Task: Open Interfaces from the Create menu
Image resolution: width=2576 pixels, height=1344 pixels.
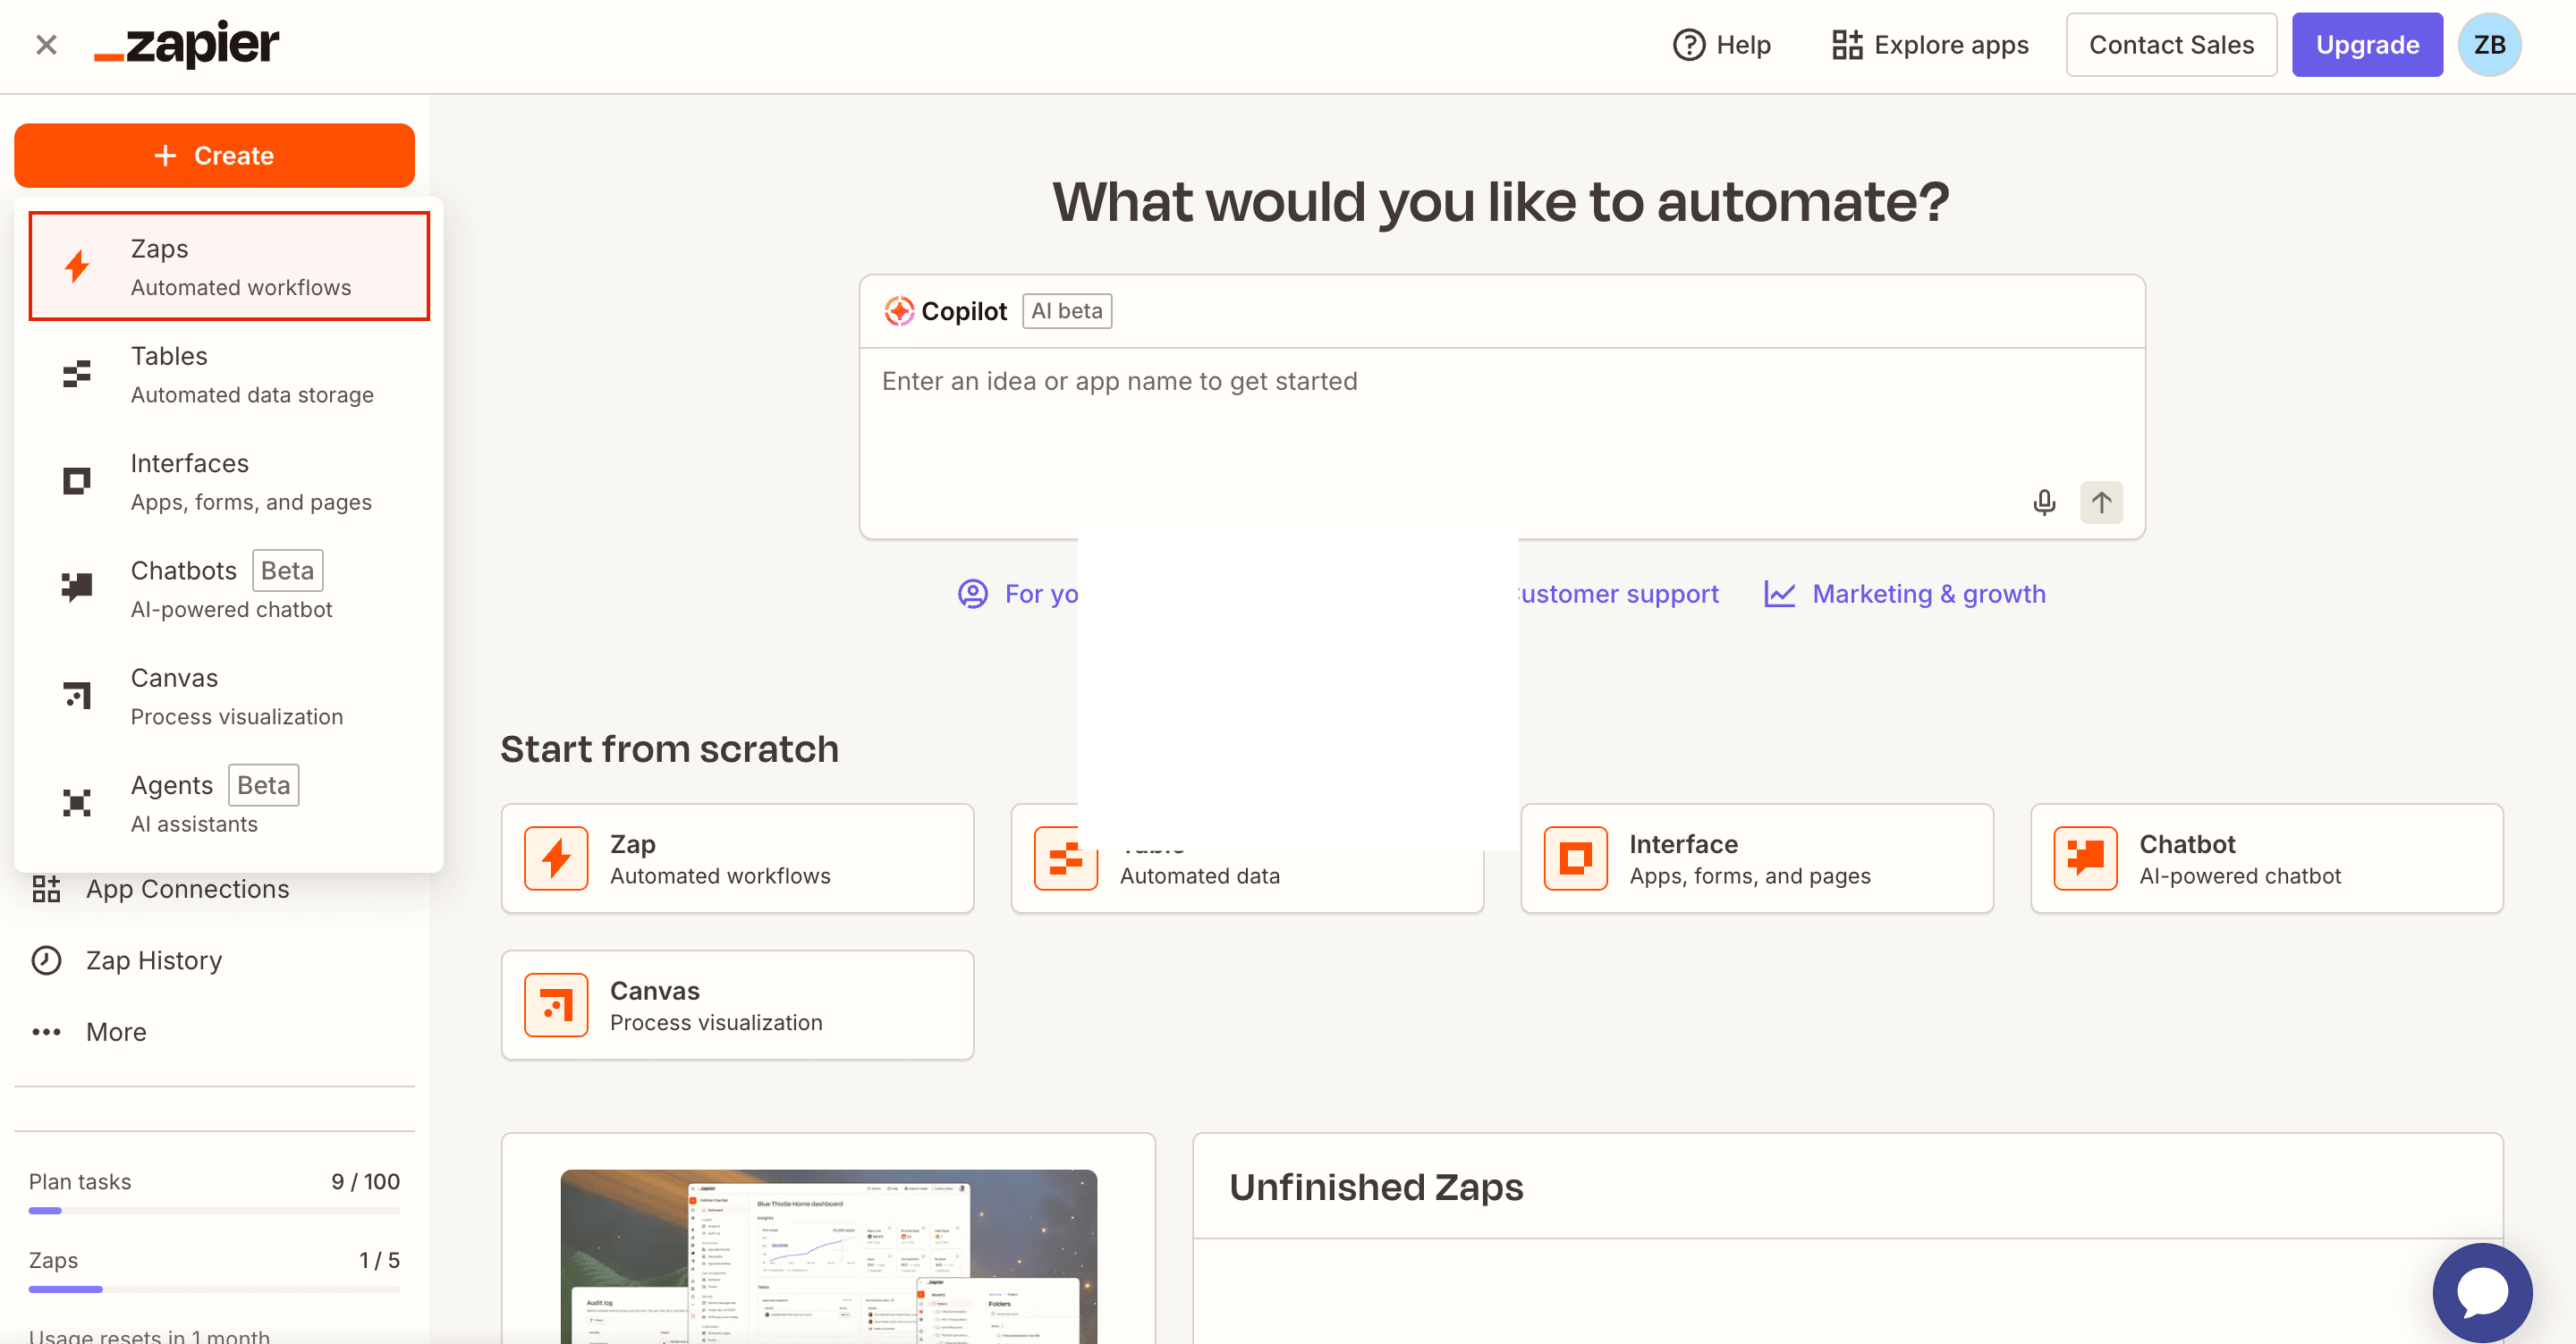Action: pyautogui.click(x=228, y=480)
